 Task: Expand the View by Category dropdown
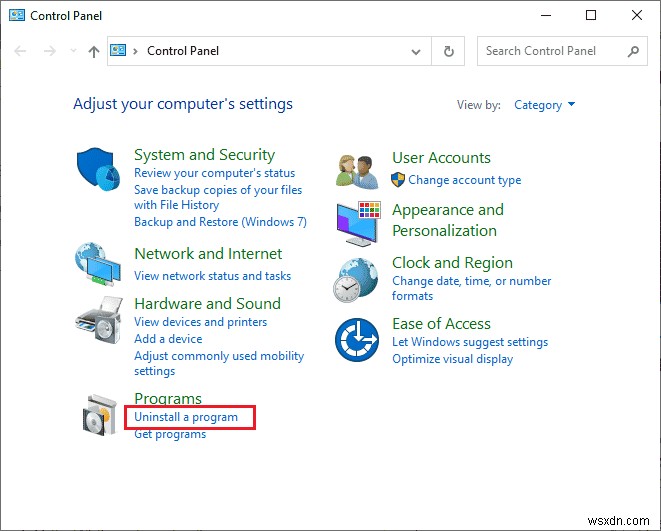tap(545, 105)
